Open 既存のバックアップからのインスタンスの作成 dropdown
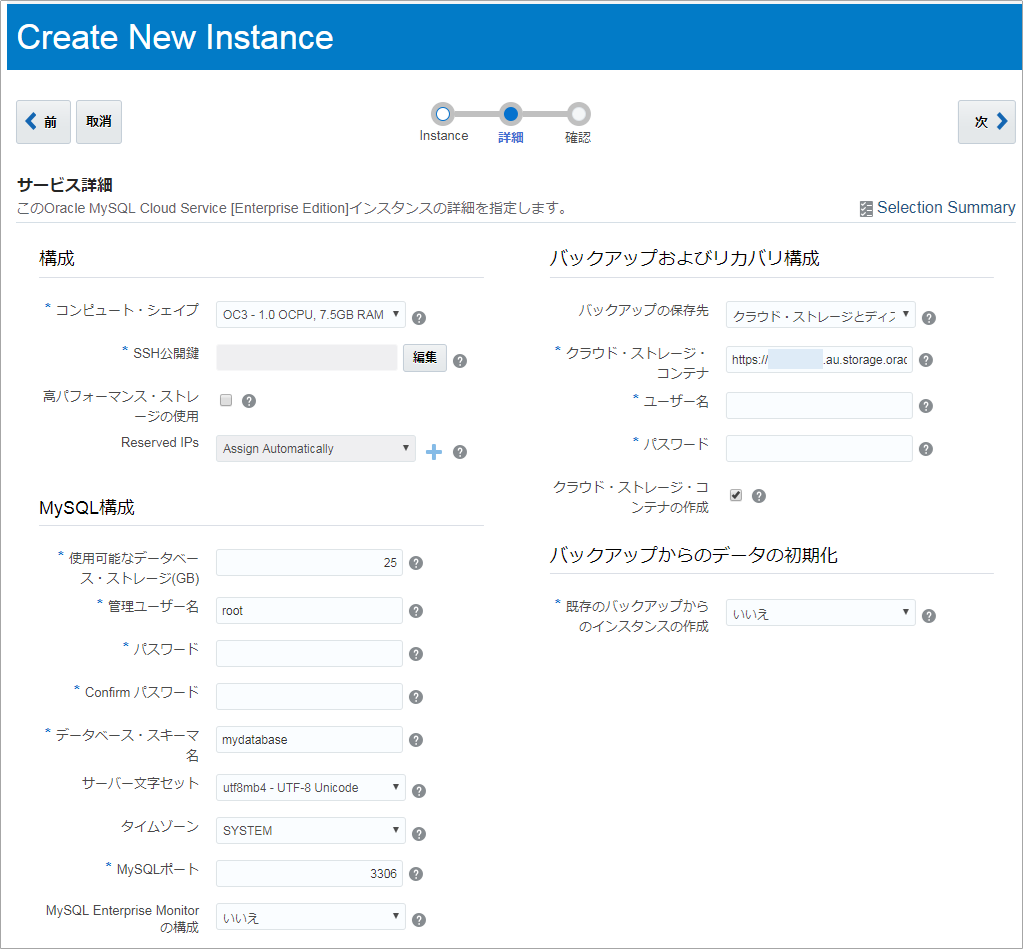Image resolution: width=1023 pixels, height=949 pixels. pos(821,613)
